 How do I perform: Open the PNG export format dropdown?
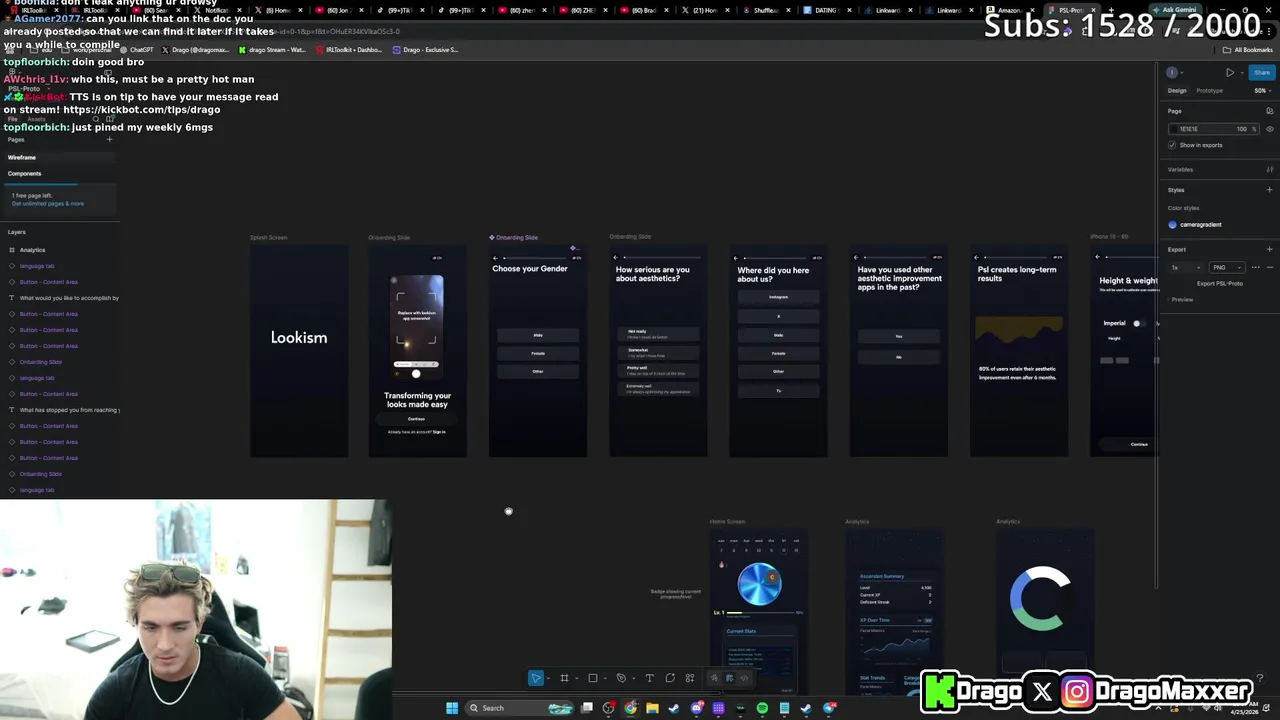point(1226,267)
